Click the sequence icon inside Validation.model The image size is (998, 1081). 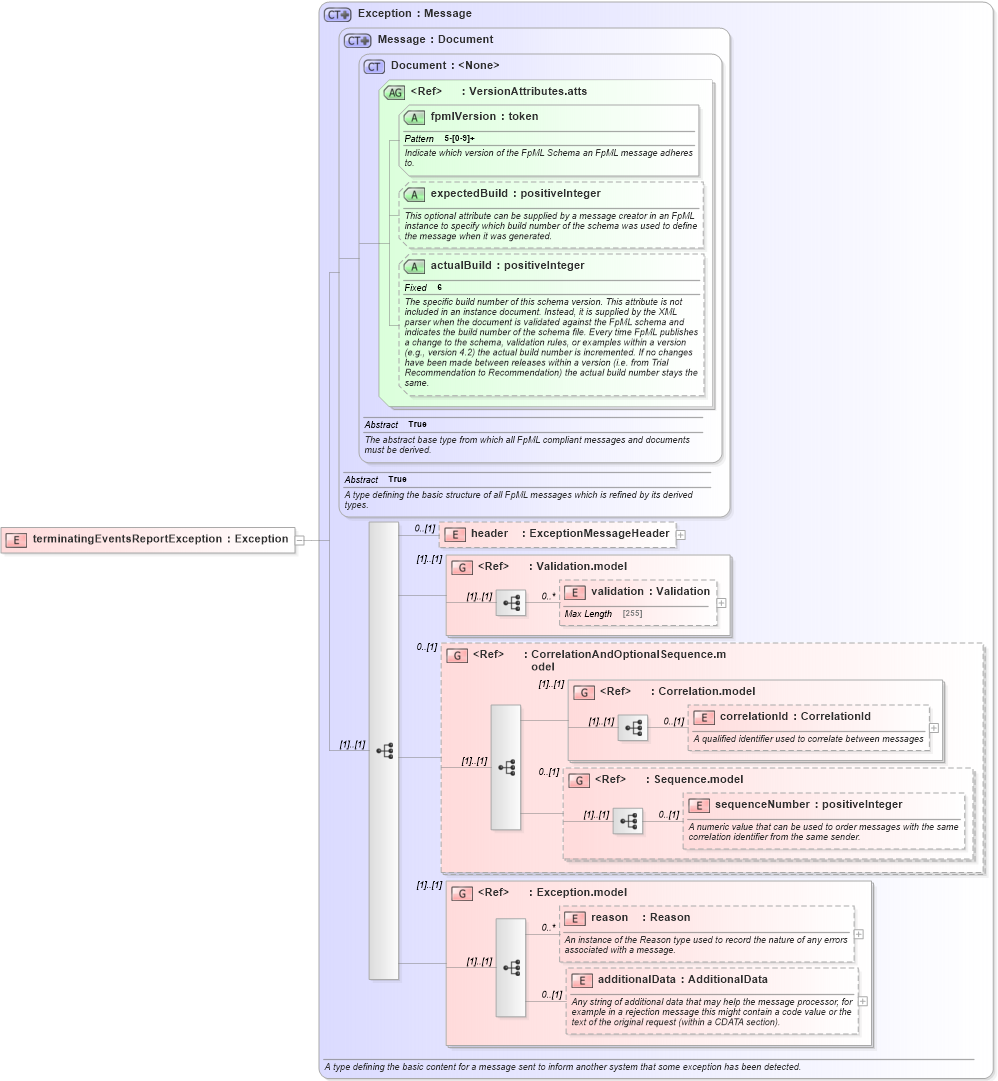[511, 603]
